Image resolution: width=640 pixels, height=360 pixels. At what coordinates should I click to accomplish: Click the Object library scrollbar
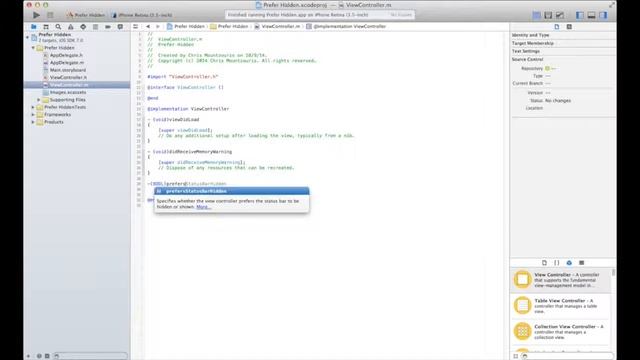(613, 273)
